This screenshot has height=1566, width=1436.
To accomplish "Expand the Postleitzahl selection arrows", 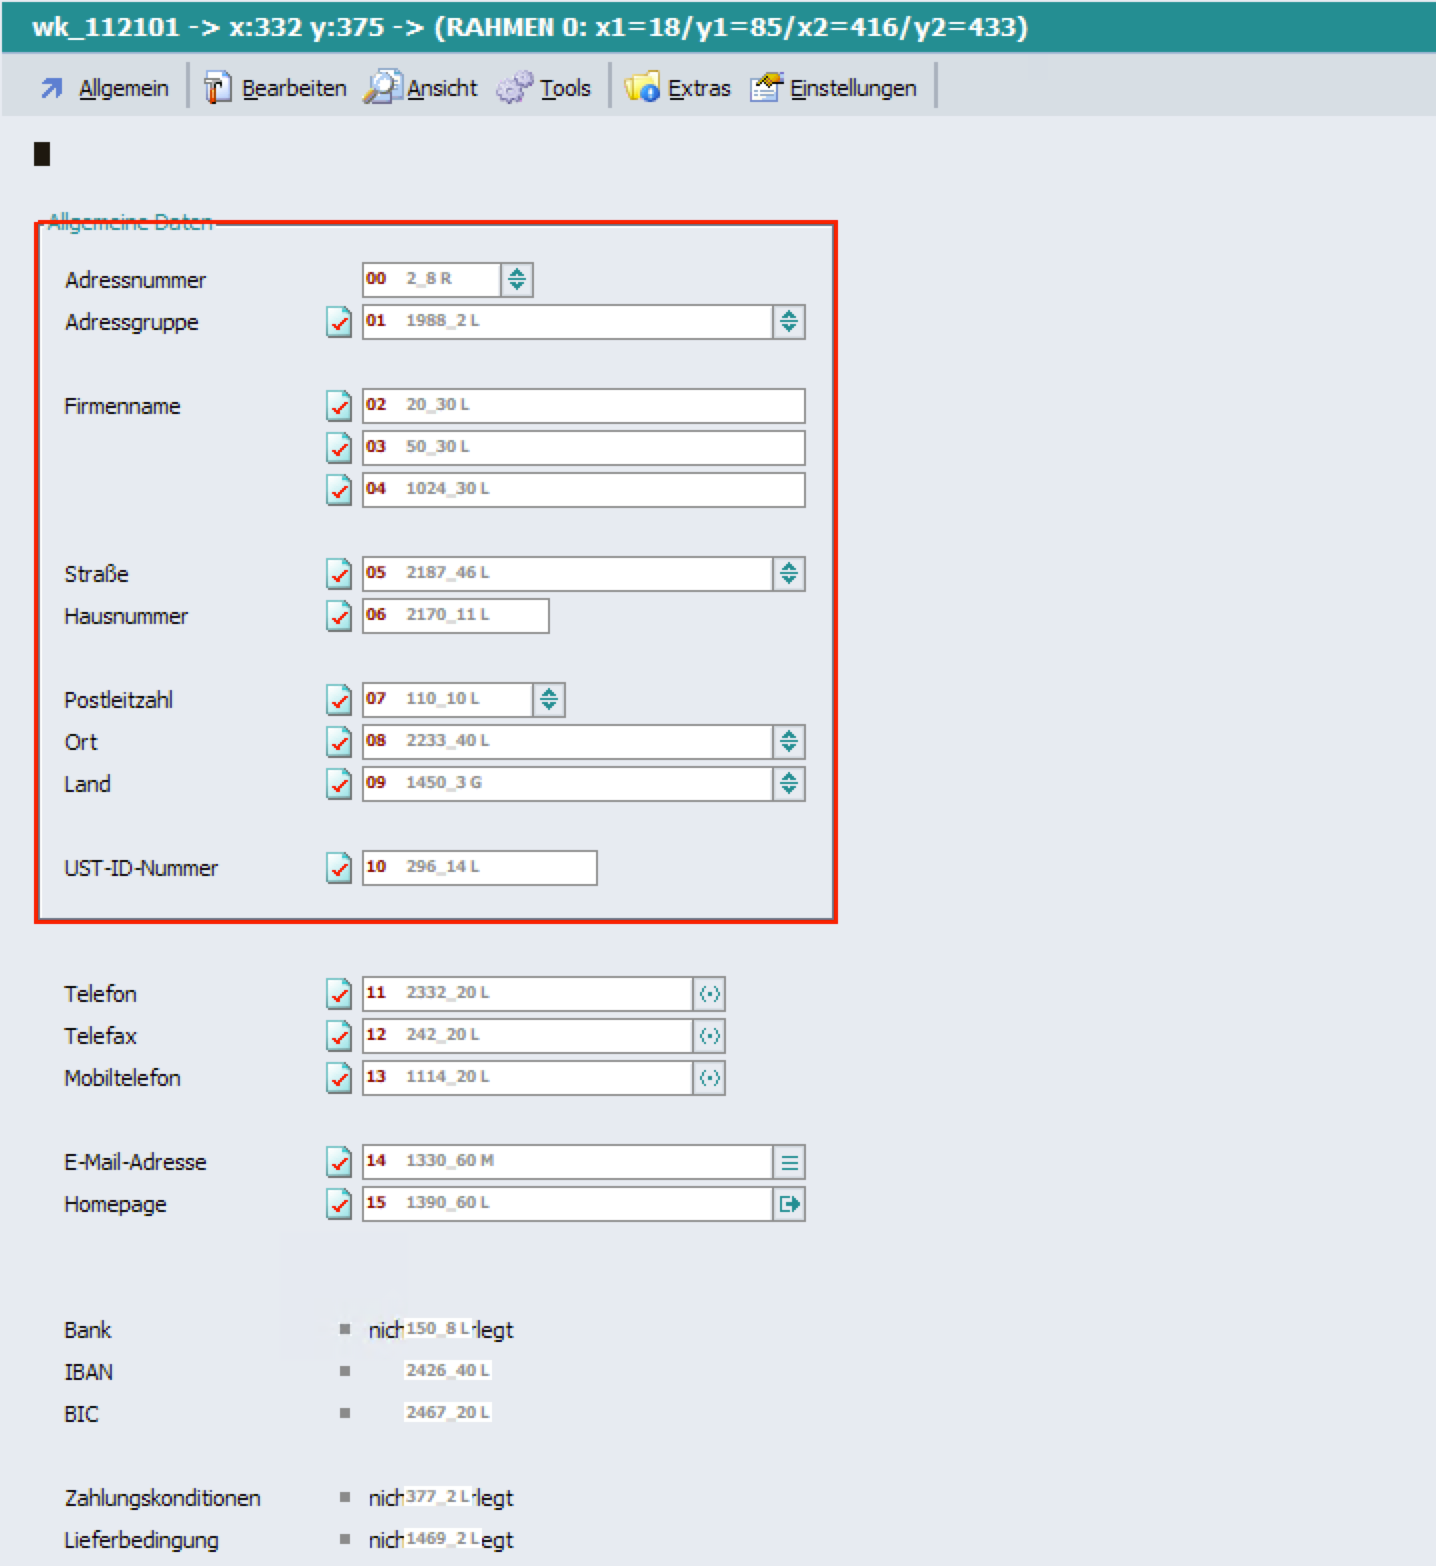I will point(549,700).
